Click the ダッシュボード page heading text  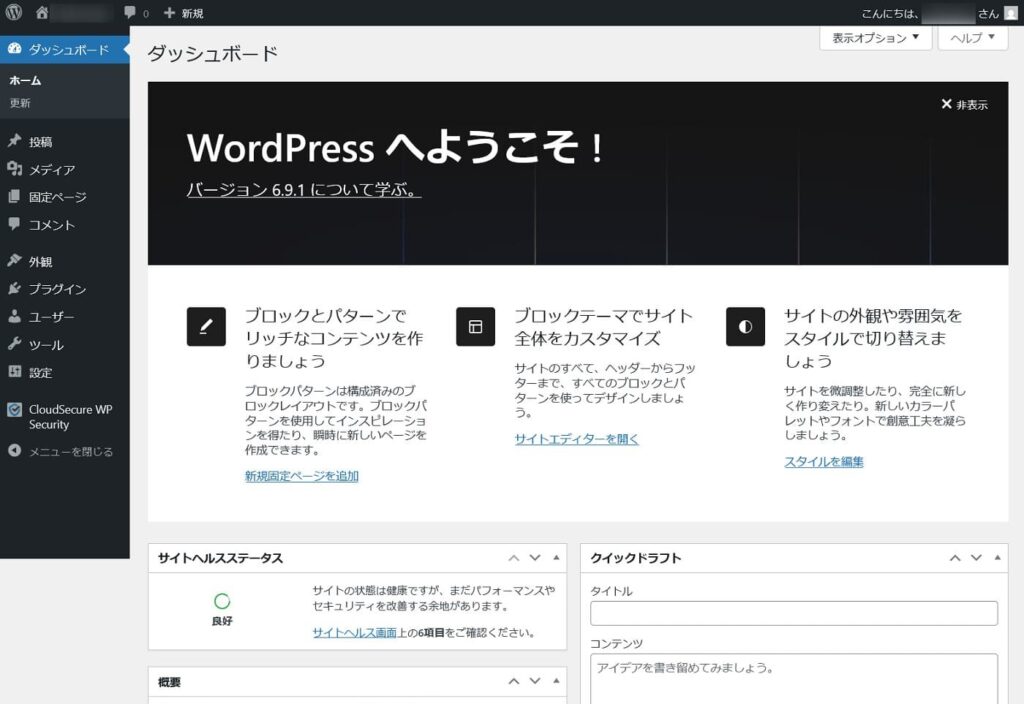(x=213, y=53)
